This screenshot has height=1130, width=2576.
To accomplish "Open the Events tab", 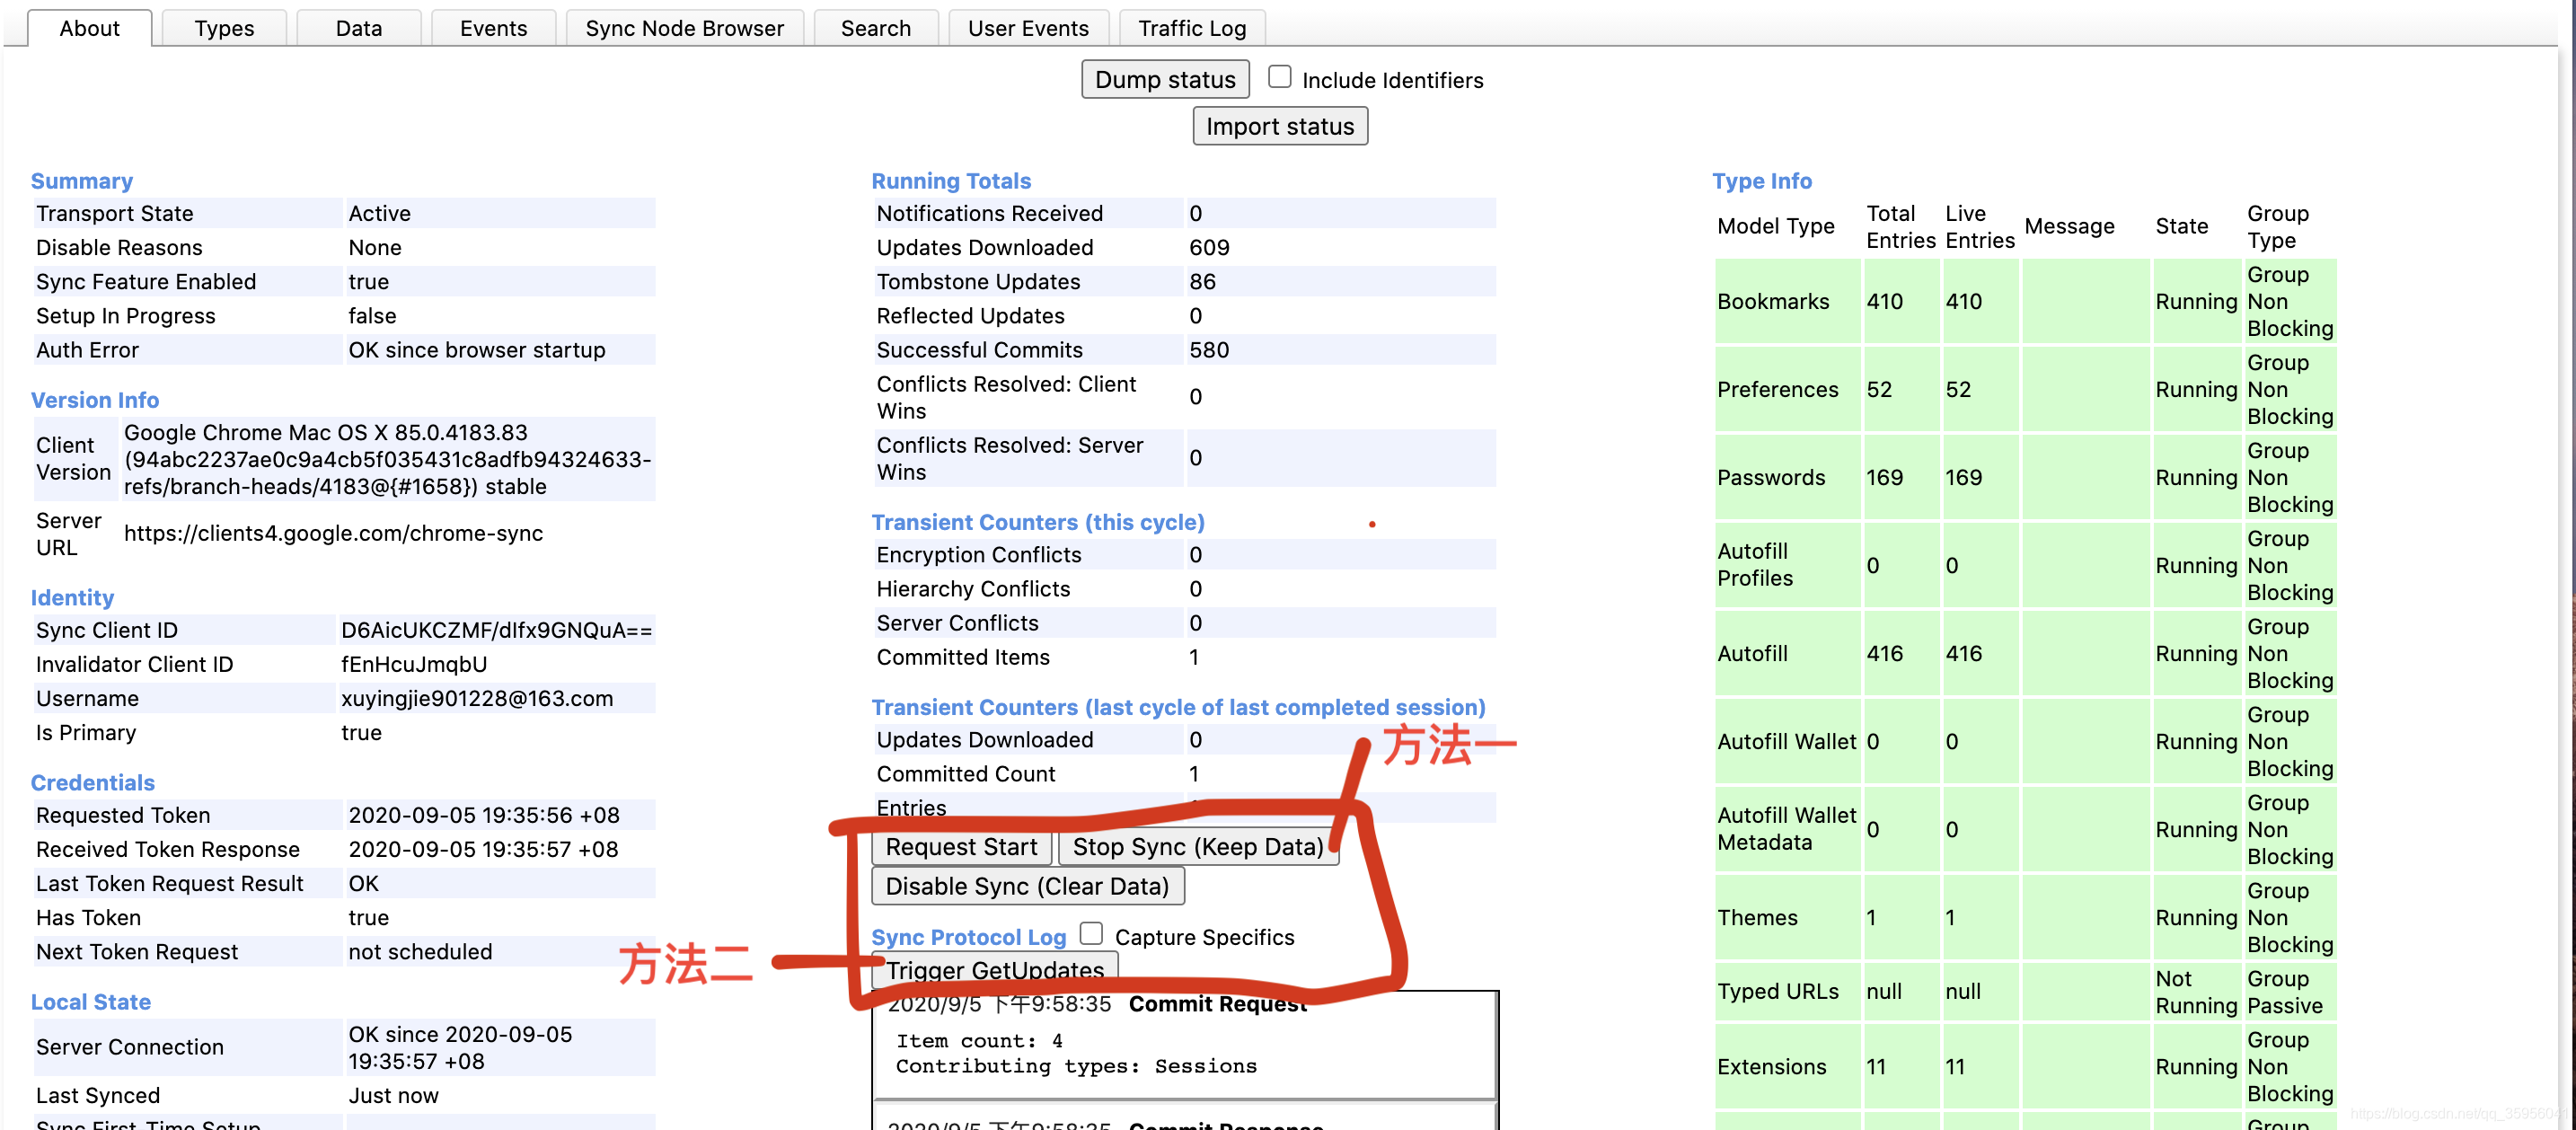I will [493, 28].
